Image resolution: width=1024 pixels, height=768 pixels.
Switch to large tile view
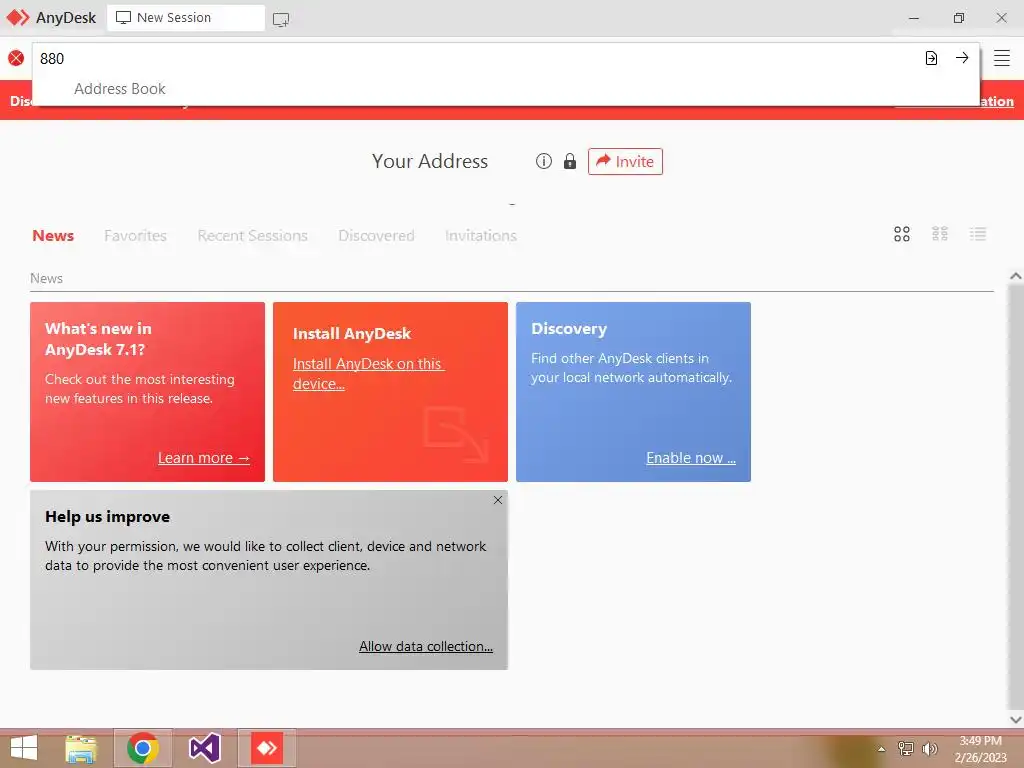click(x=902, y=234)
